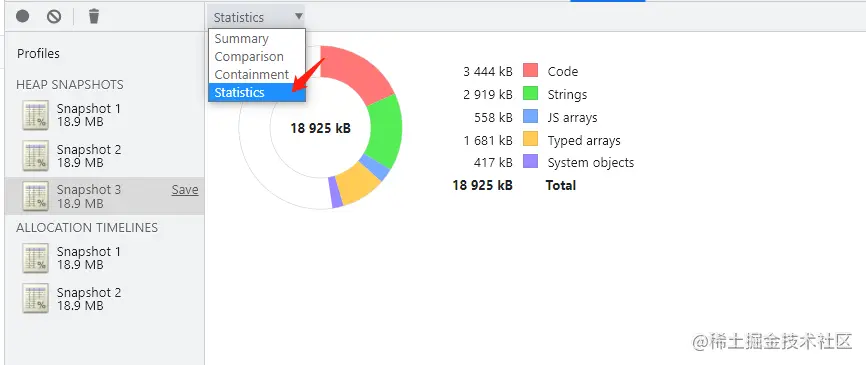This screenshot has height=365, width=866.
Task: Click the Save link for Snapshot 3
Action: [185, 190]
